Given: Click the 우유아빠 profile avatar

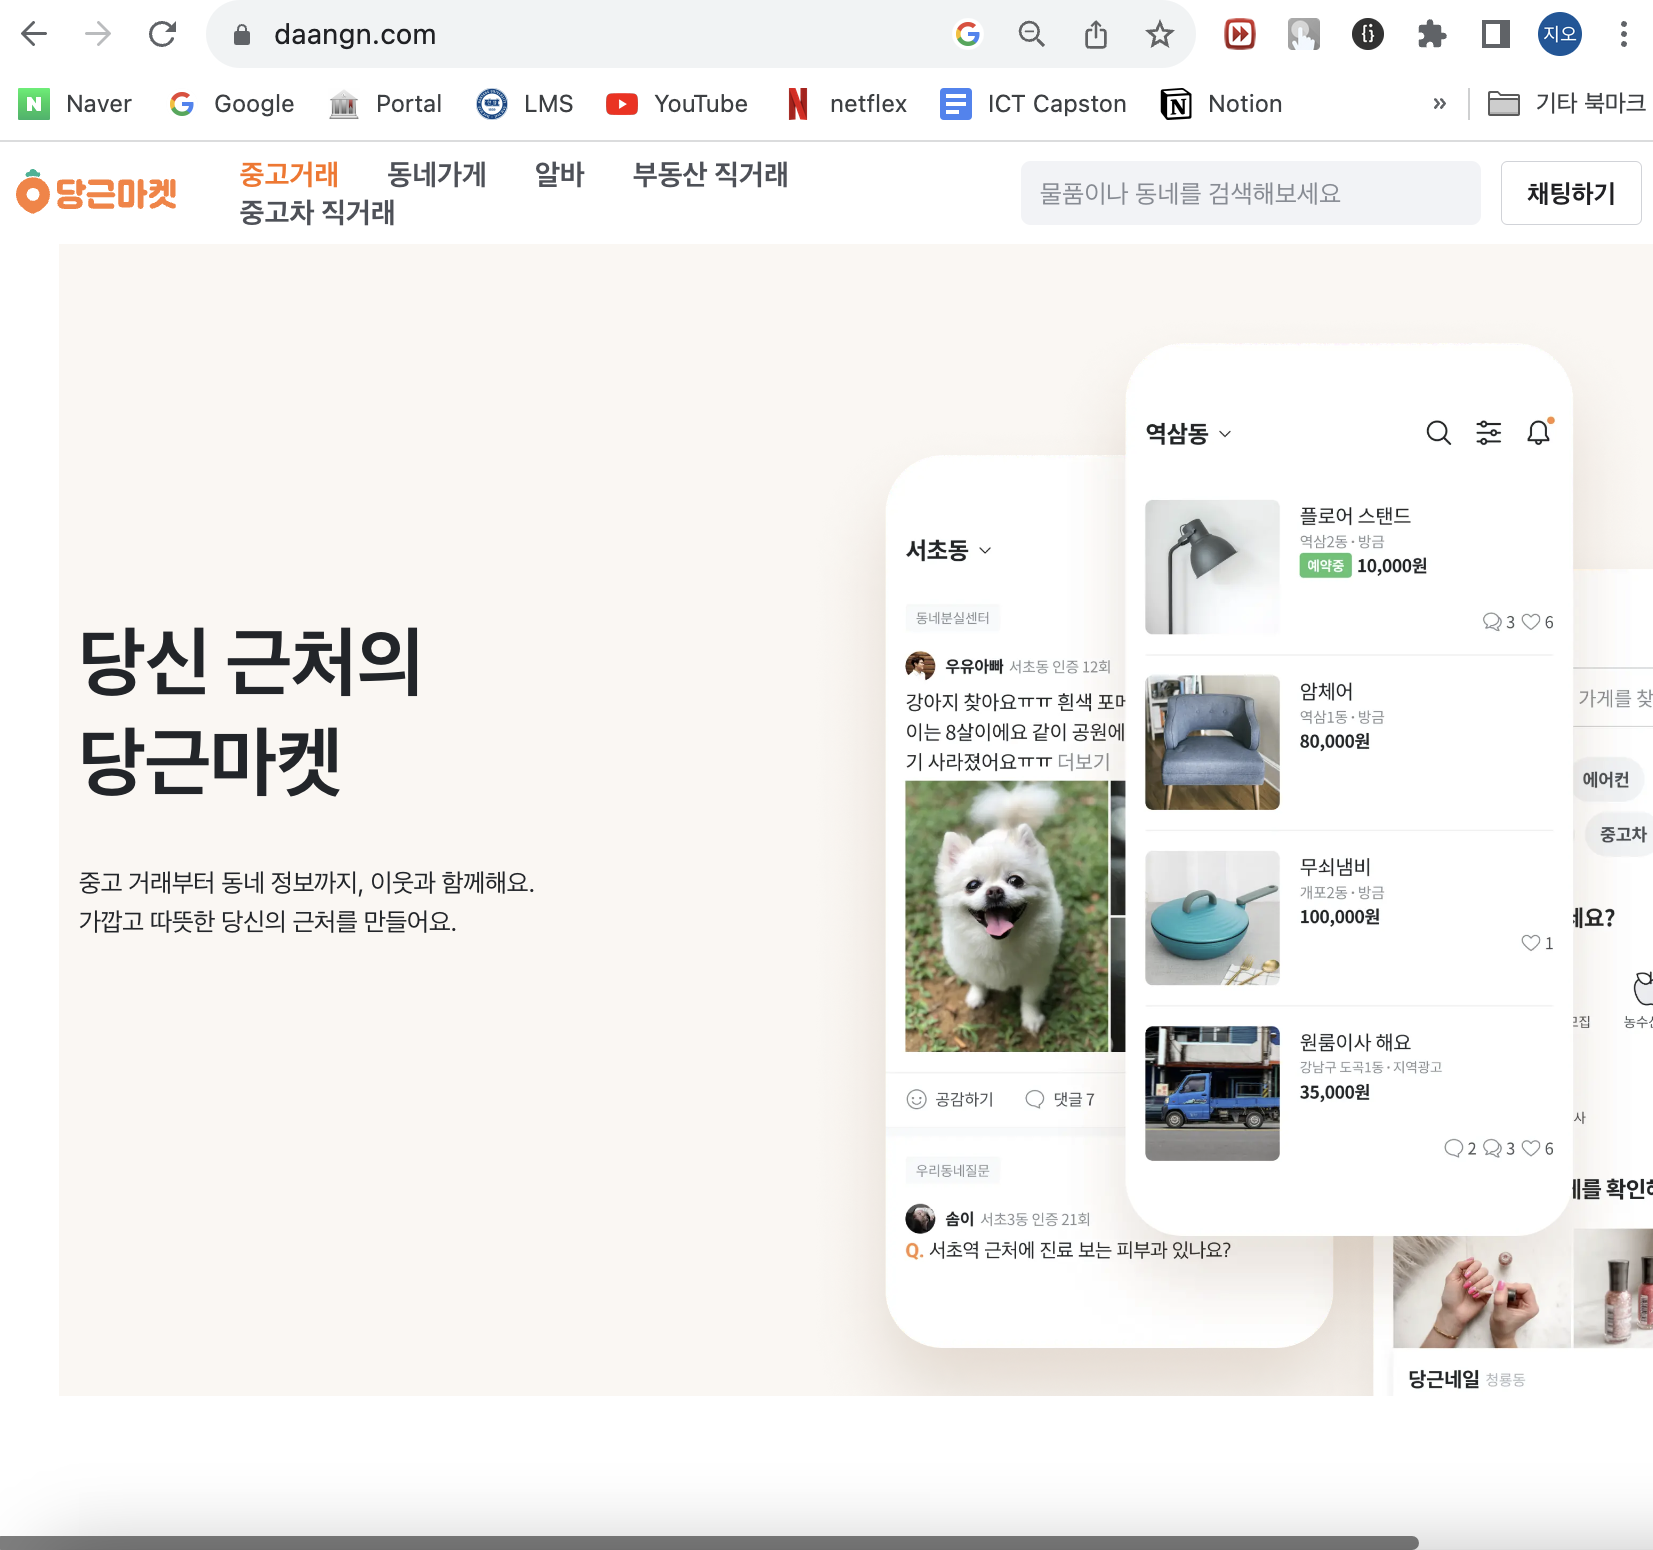Looking at the screenshot, I should (920, 666).
